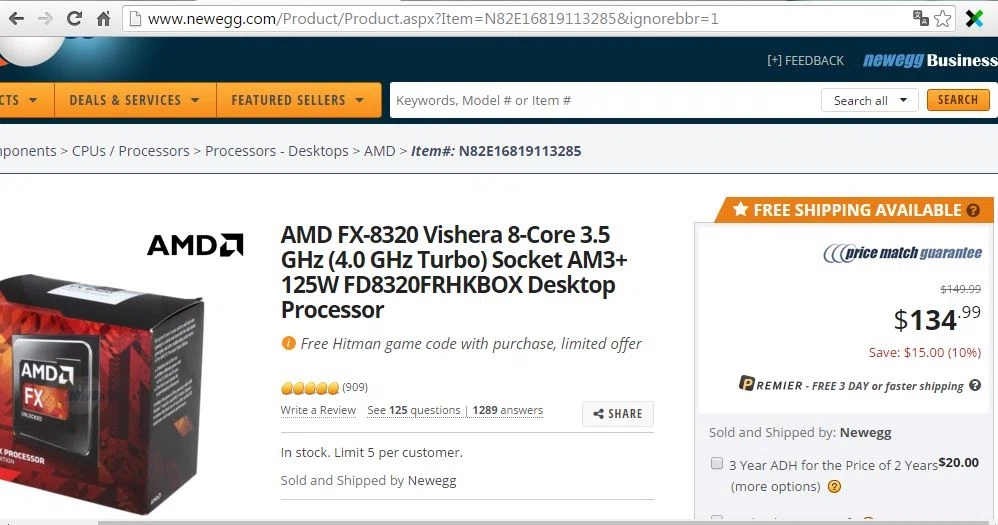This screenshot has width=998, height=525.
Task: Bookmark this page with the star icon
Action: 943,18
